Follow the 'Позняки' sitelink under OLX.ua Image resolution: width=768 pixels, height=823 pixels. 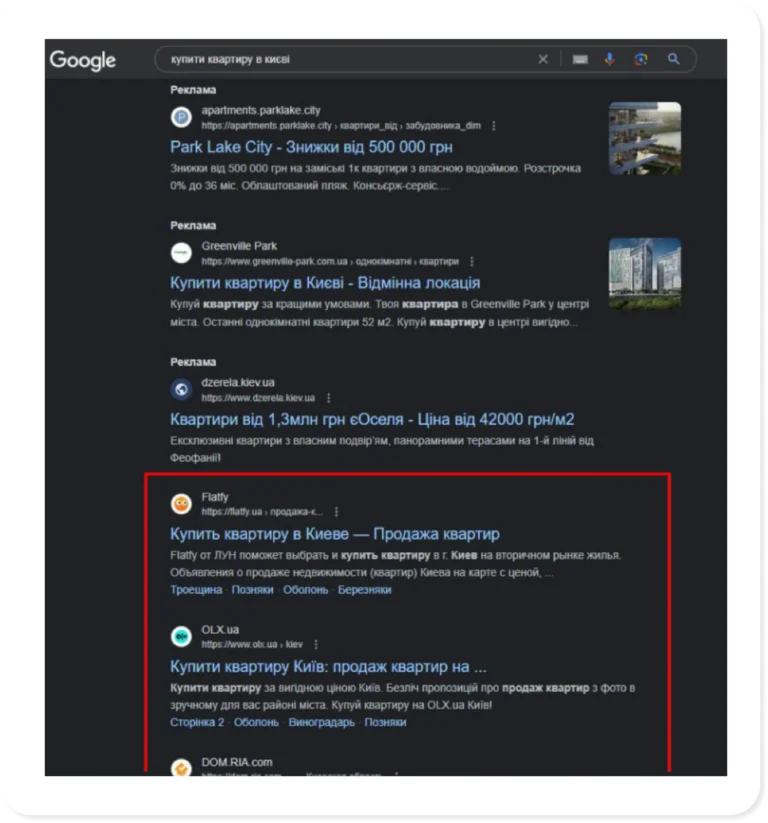coord(385,723)
